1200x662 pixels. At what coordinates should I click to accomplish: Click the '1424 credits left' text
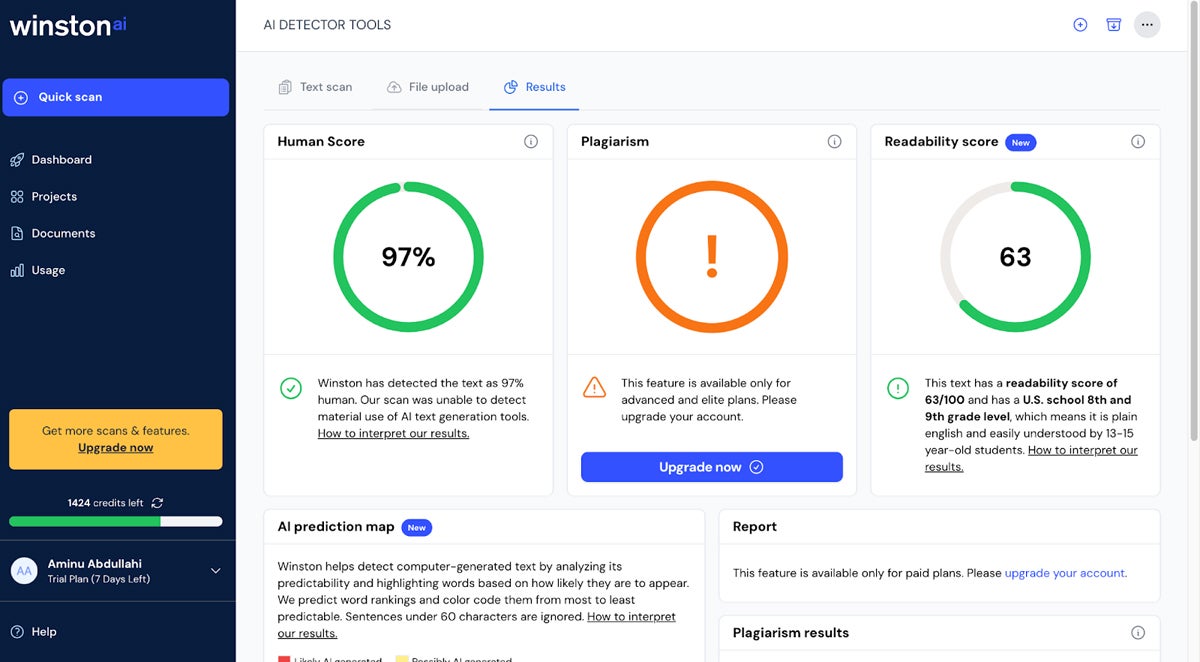pos(105,503)
